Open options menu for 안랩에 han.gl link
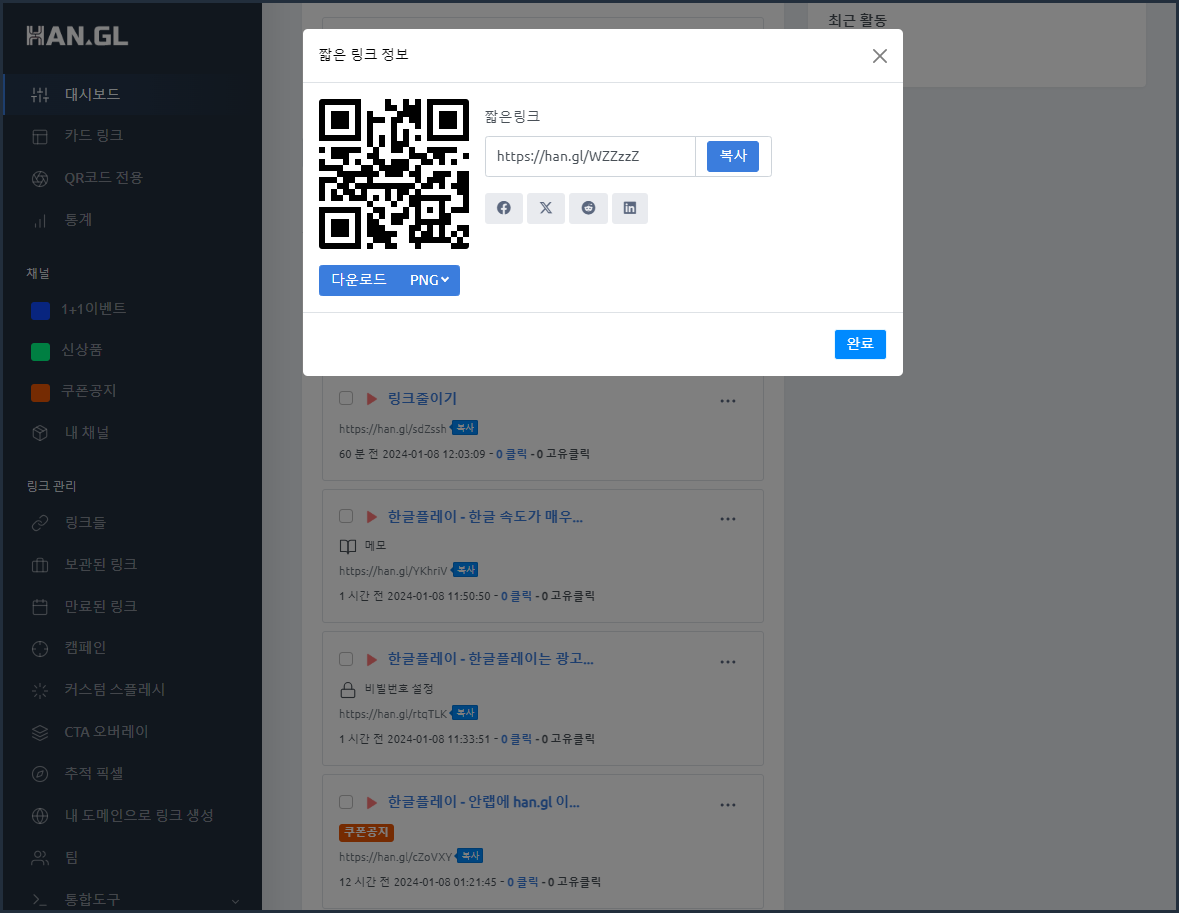 tap(728, 805)
